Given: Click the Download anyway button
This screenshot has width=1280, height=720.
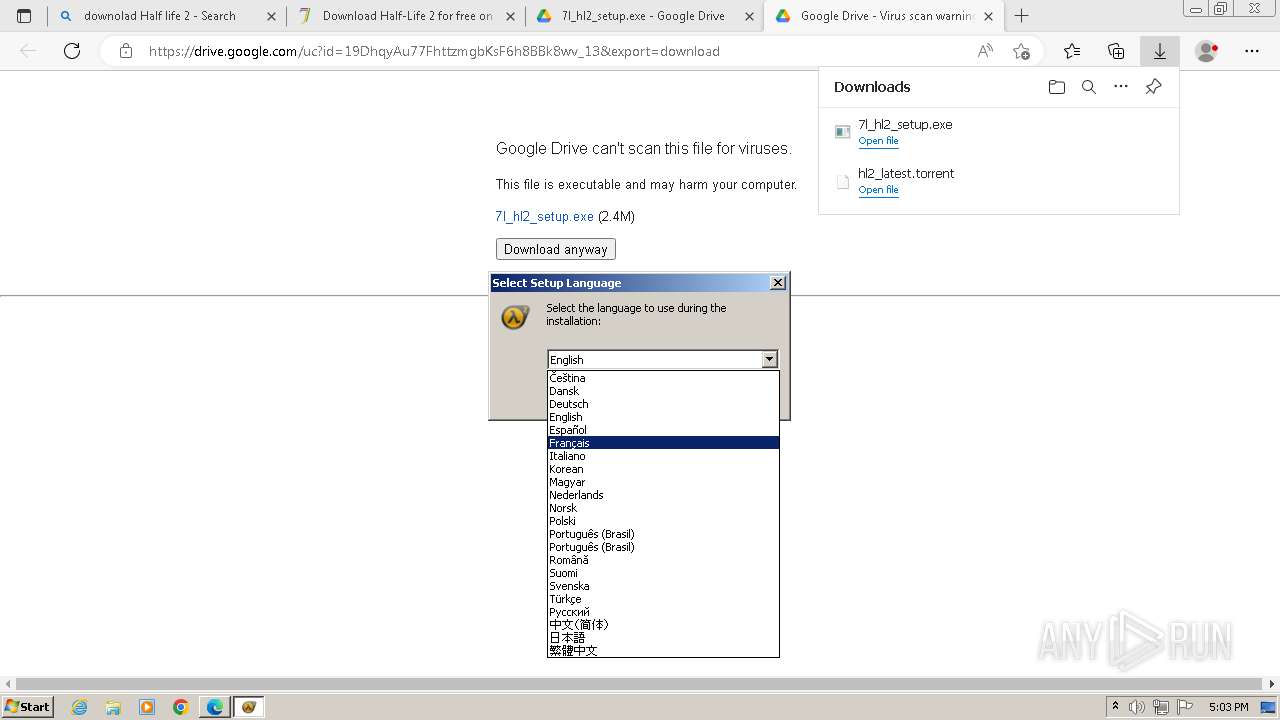Looking at the screenshot, I should pyautogui.click(x=556, y=249).
